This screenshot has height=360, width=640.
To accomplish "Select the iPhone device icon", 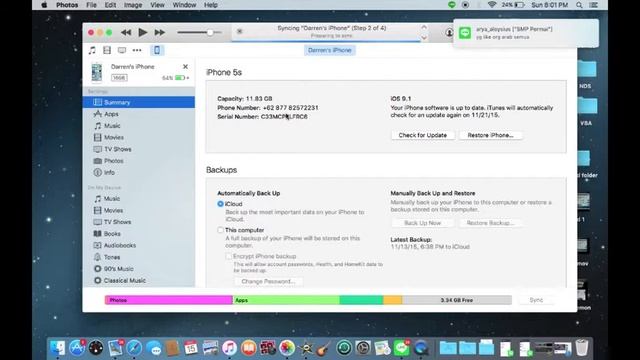I will (x=157, y=50).
